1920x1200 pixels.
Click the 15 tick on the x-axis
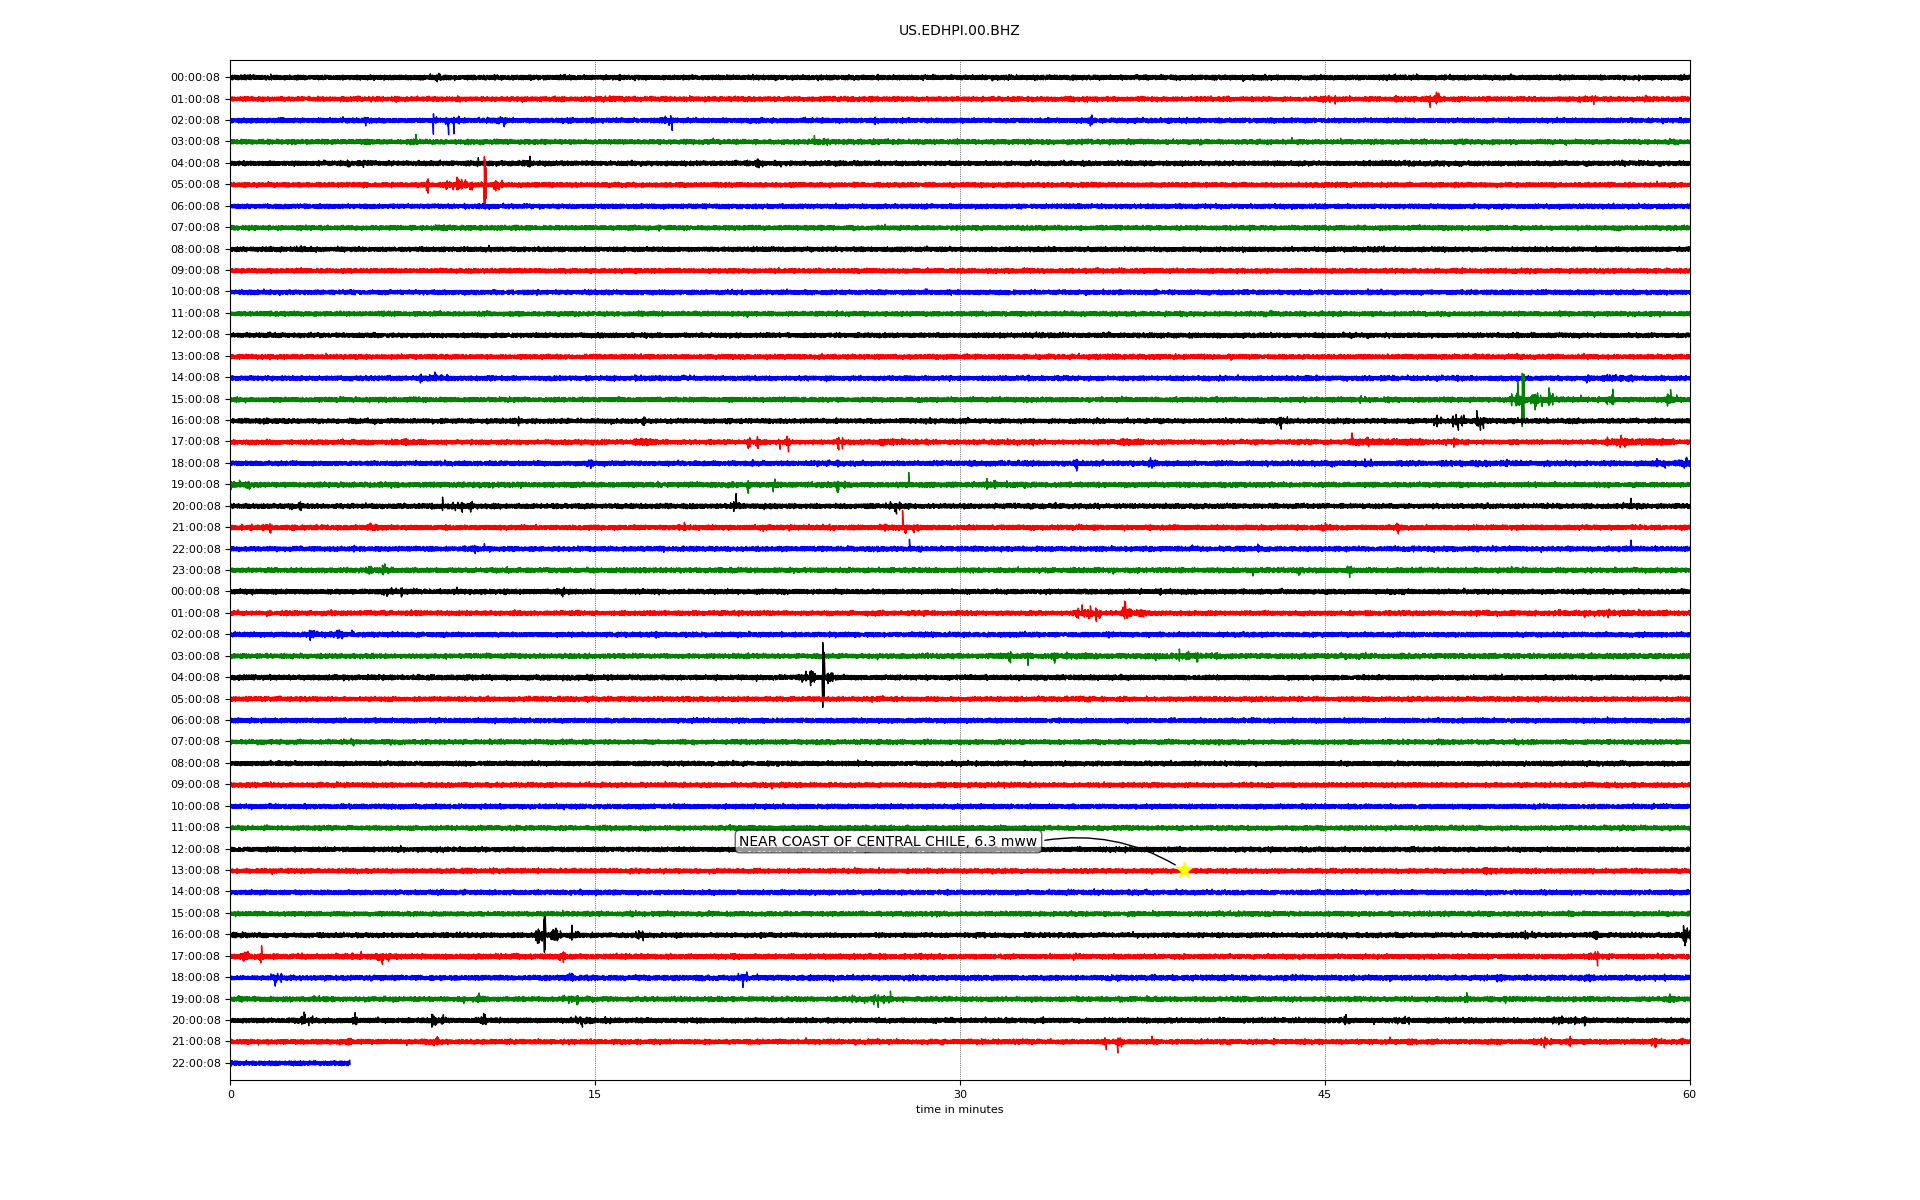595,1094
